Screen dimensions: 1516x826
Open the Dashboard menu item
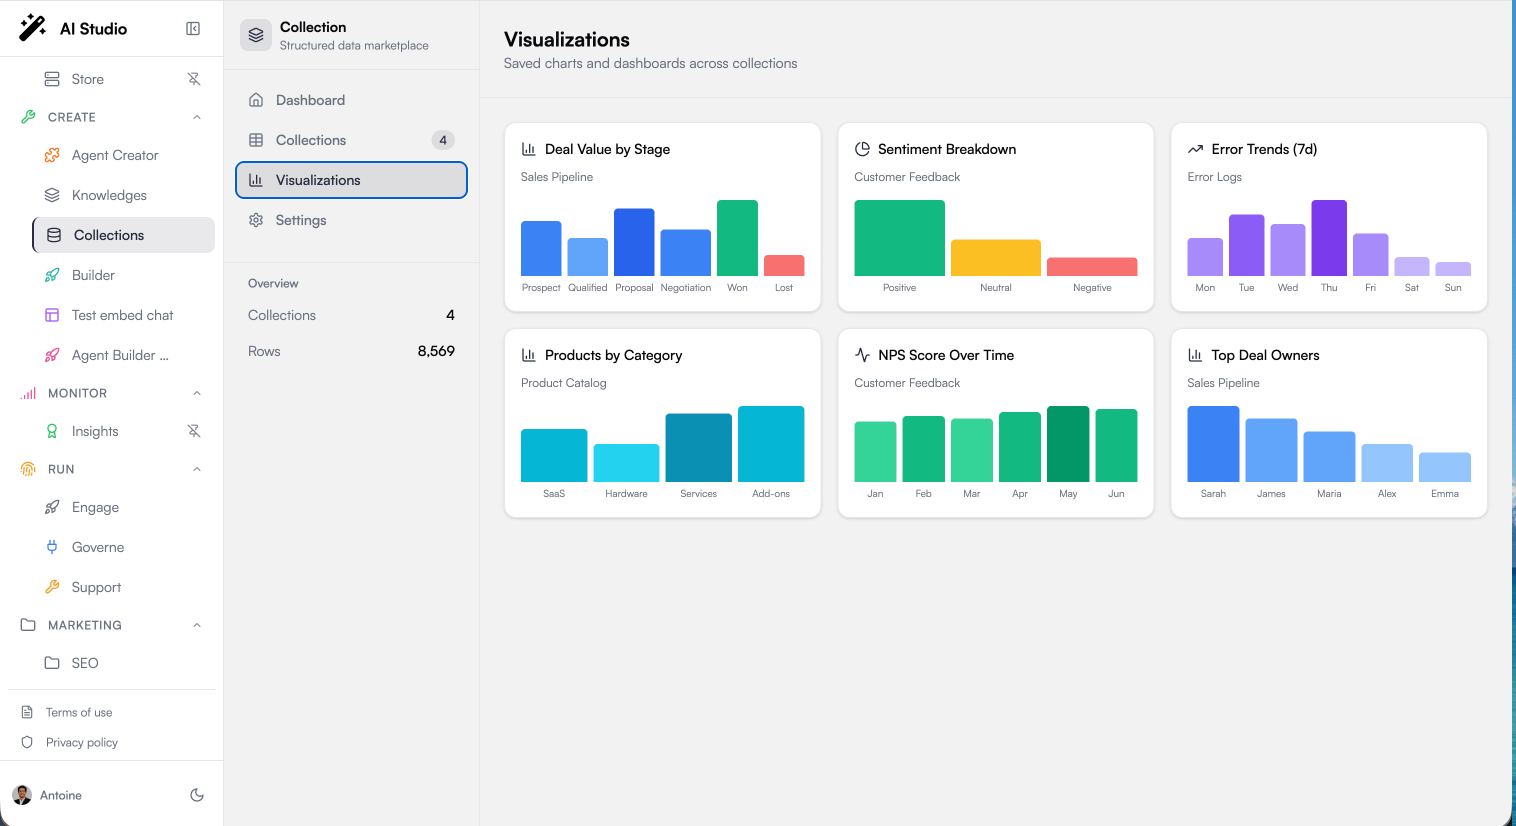pyautogui.click(x=351, y=100)
